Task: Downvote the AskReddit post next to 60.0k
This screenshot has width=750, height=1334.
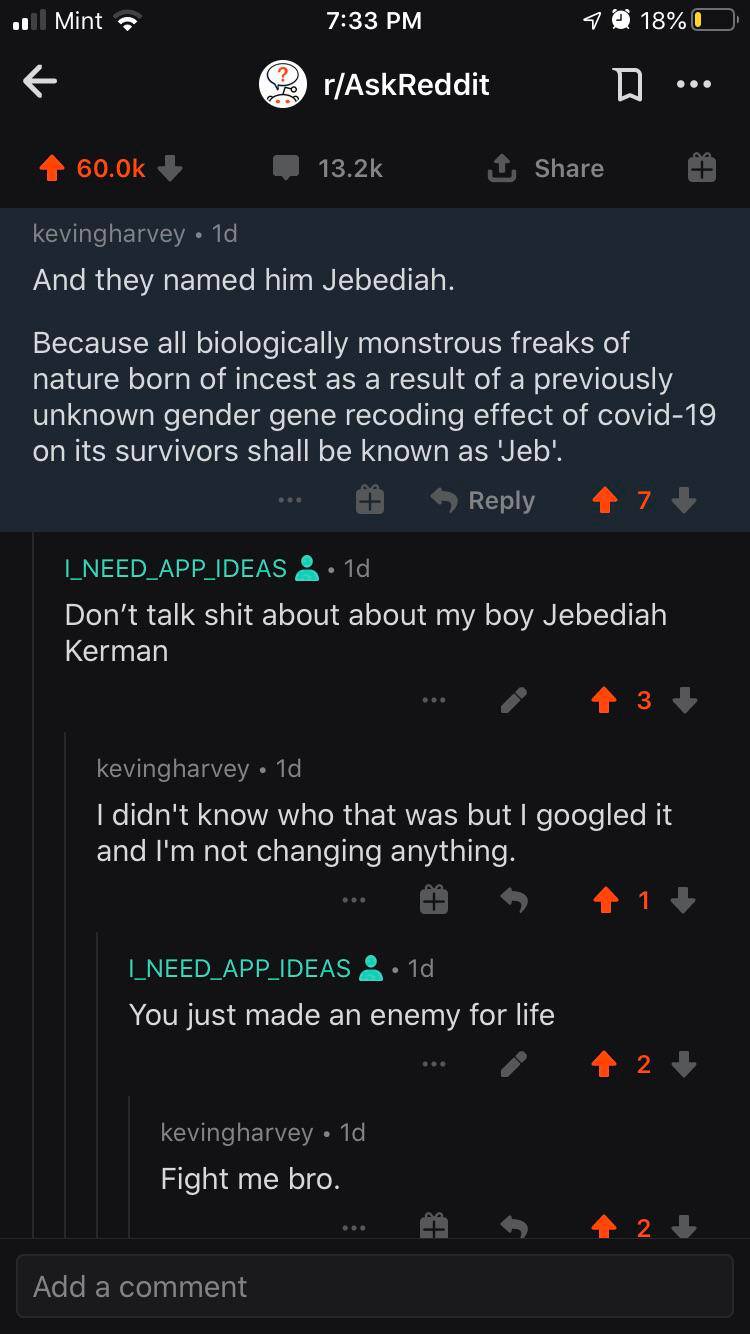Action: point(170,169)
